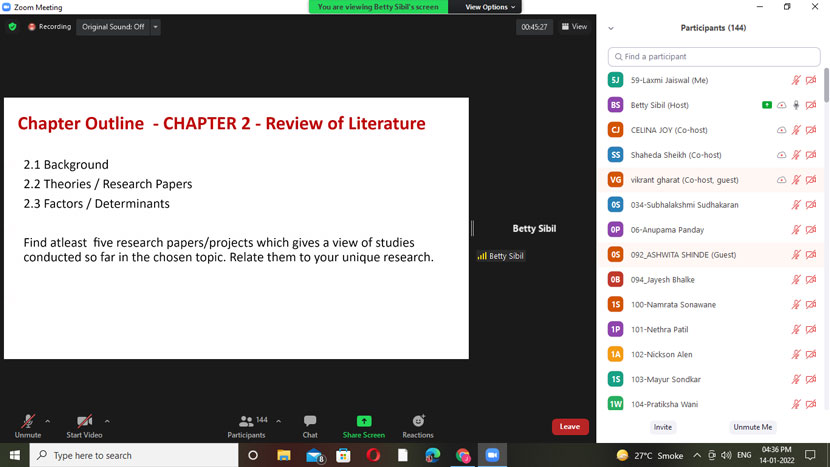Screen dimensions: 830x467
Task: Click the Leave meeting button
Action: (569, 427)
